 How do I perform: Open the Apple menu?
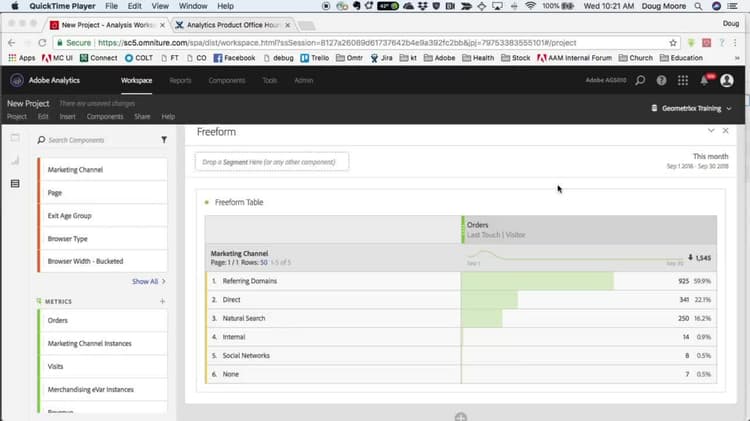click(x=14, y=6)
